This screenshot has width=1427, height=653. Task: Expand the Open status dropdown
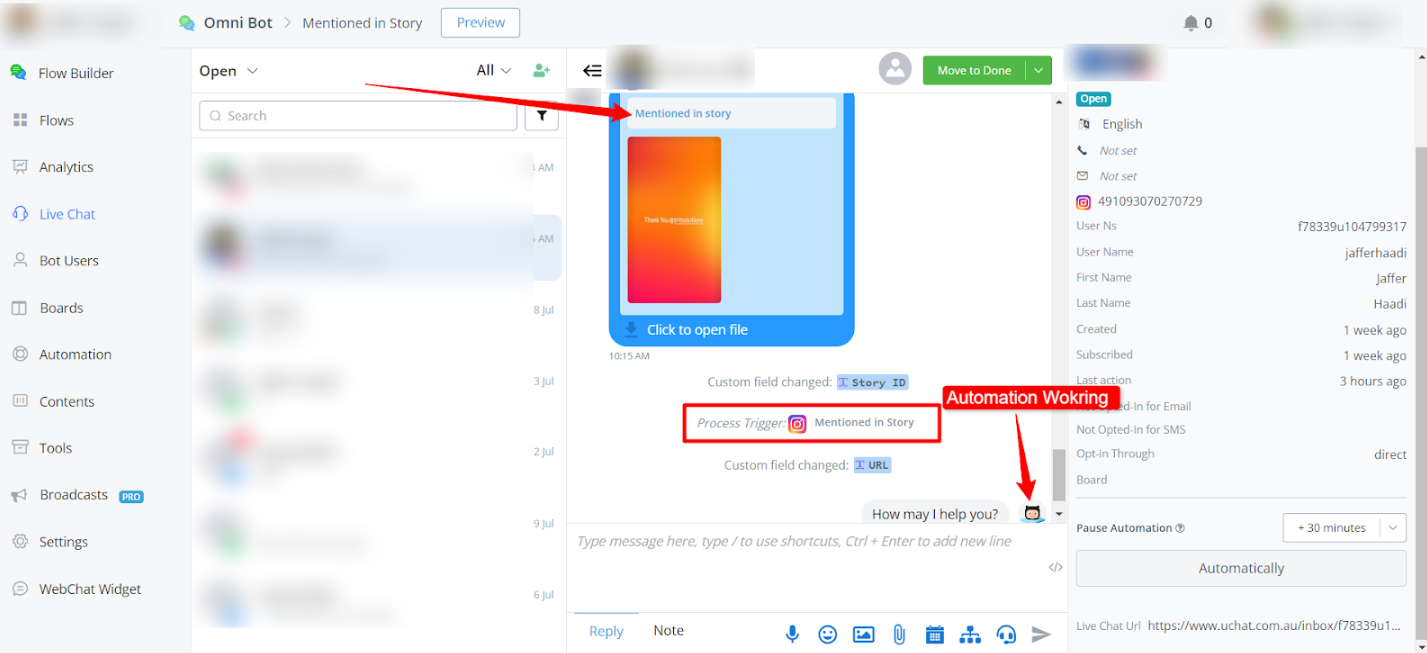pyautogui.click(x=229, y=71)
